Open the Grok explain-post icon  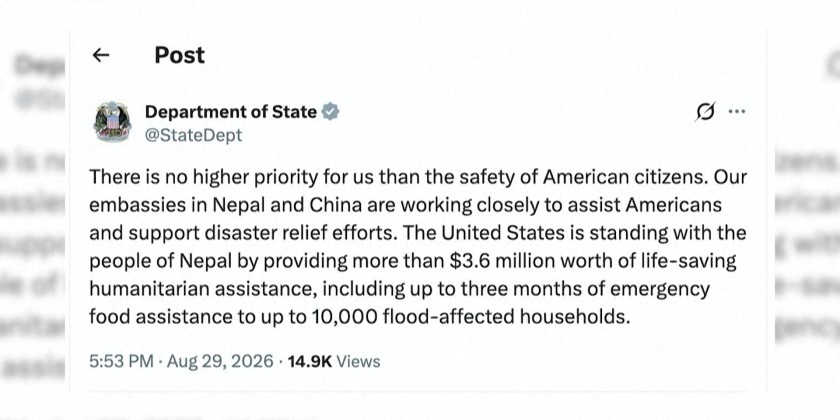[705, 111]
